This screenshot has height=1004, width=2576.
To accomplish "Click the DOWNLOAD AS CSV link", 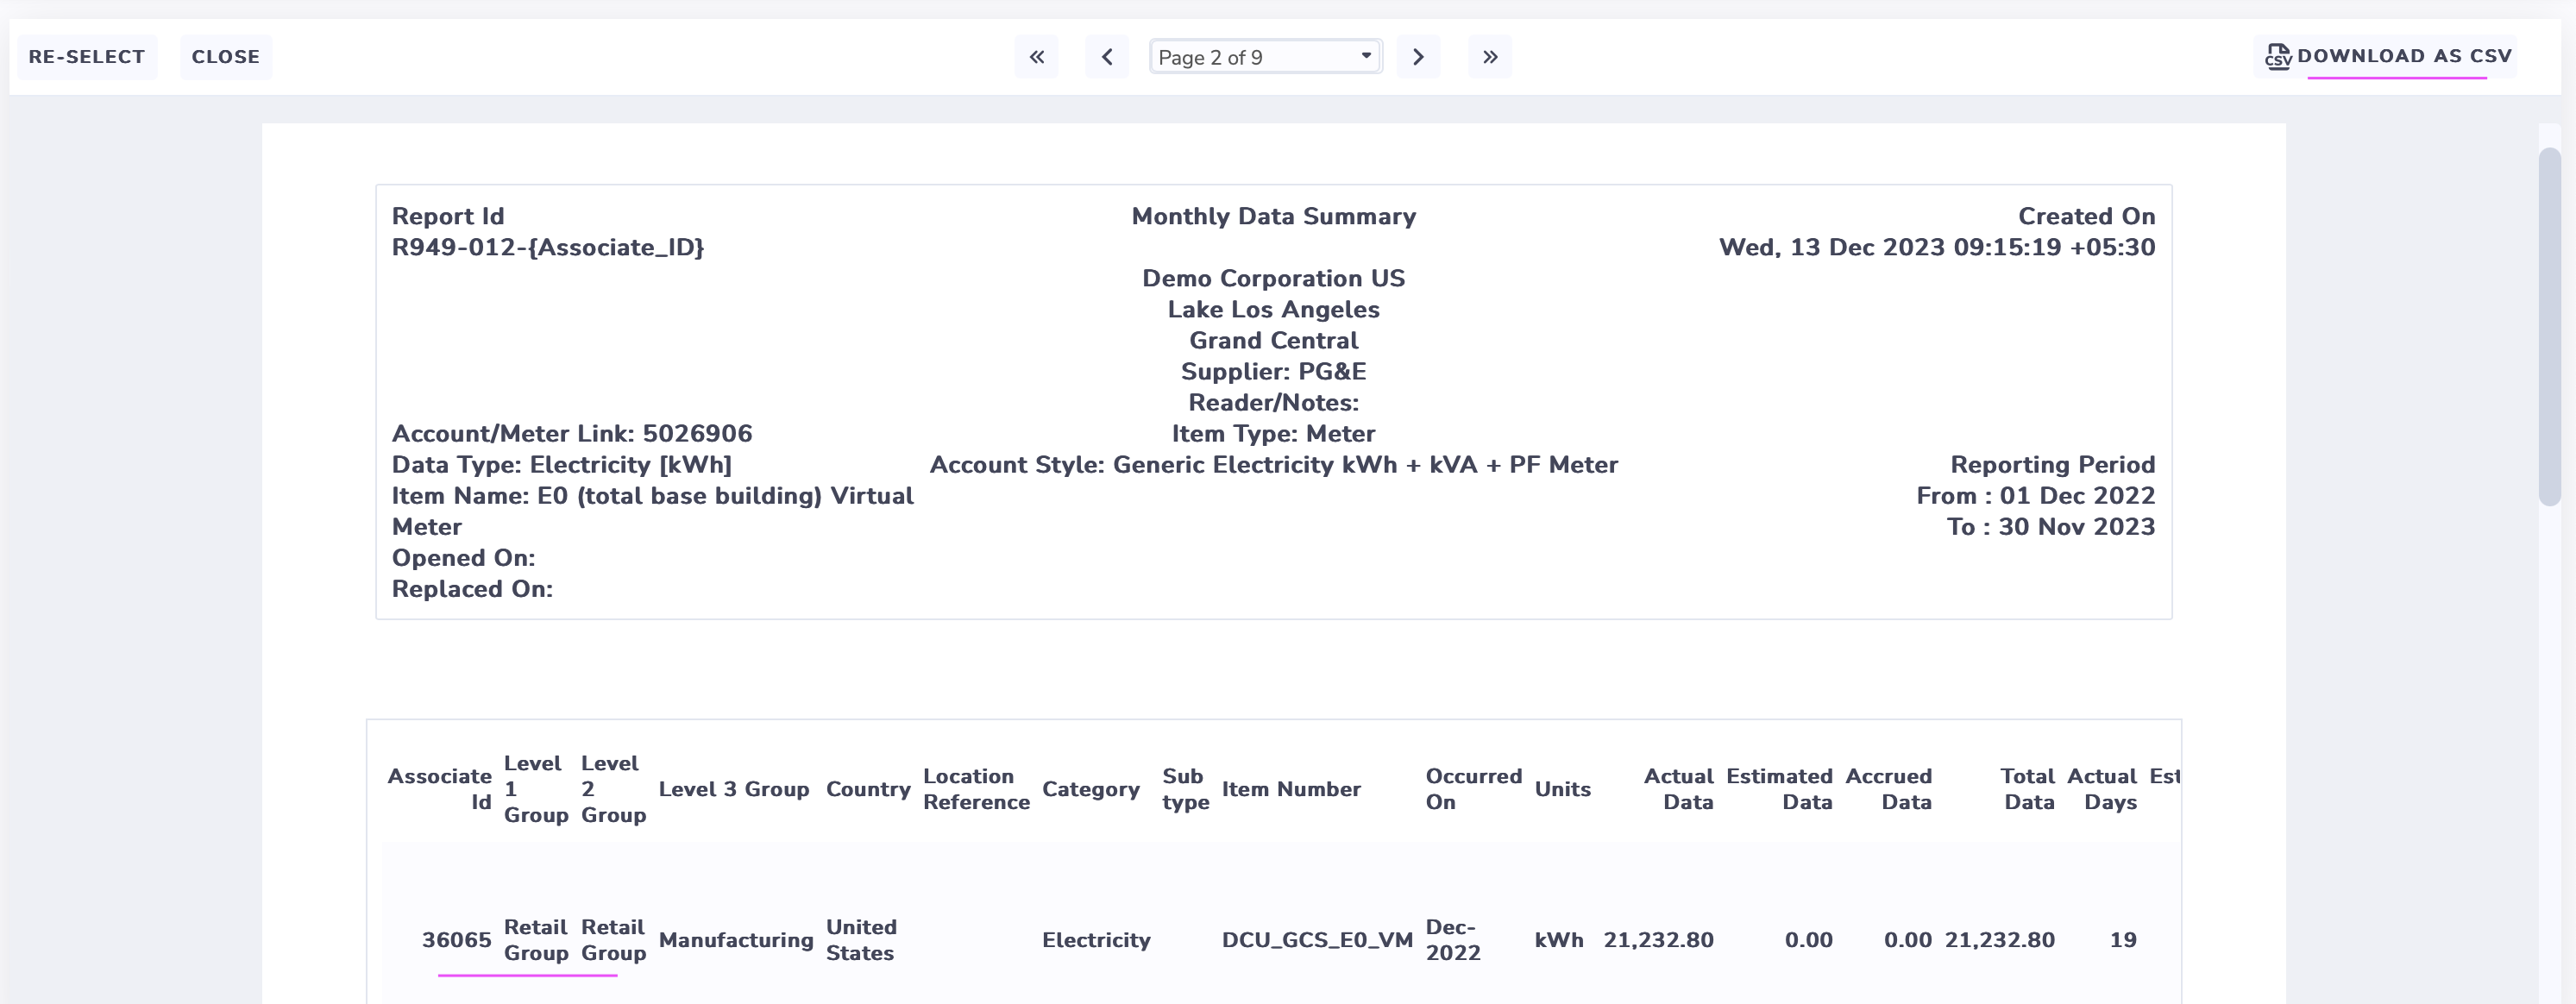I will coord(2408,56).
